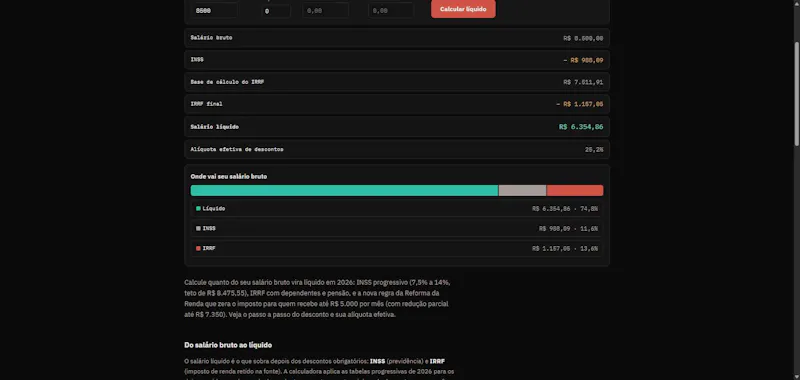The image size is (800, 380).
Task: Click the red IRRF segment of the bar
Action: click(575, 190)
